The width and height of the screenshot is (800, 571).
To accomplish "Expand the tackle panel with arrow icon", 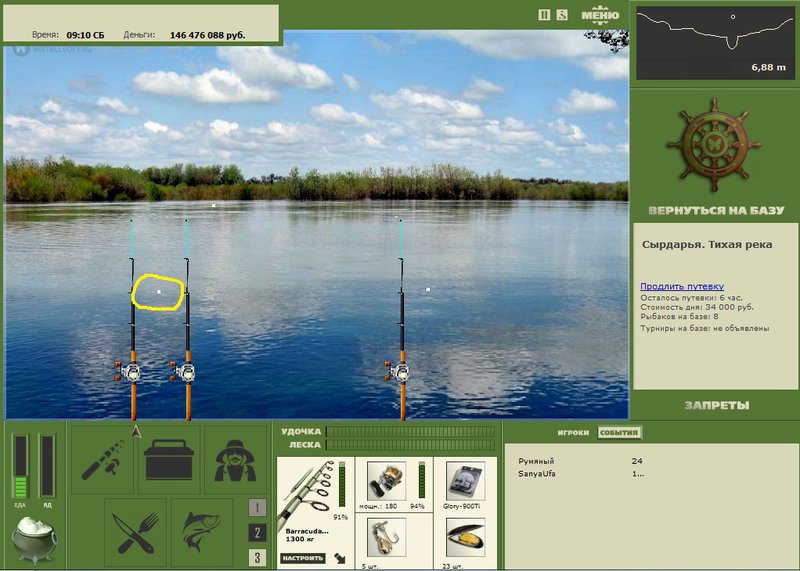I will tap(340, 558).
